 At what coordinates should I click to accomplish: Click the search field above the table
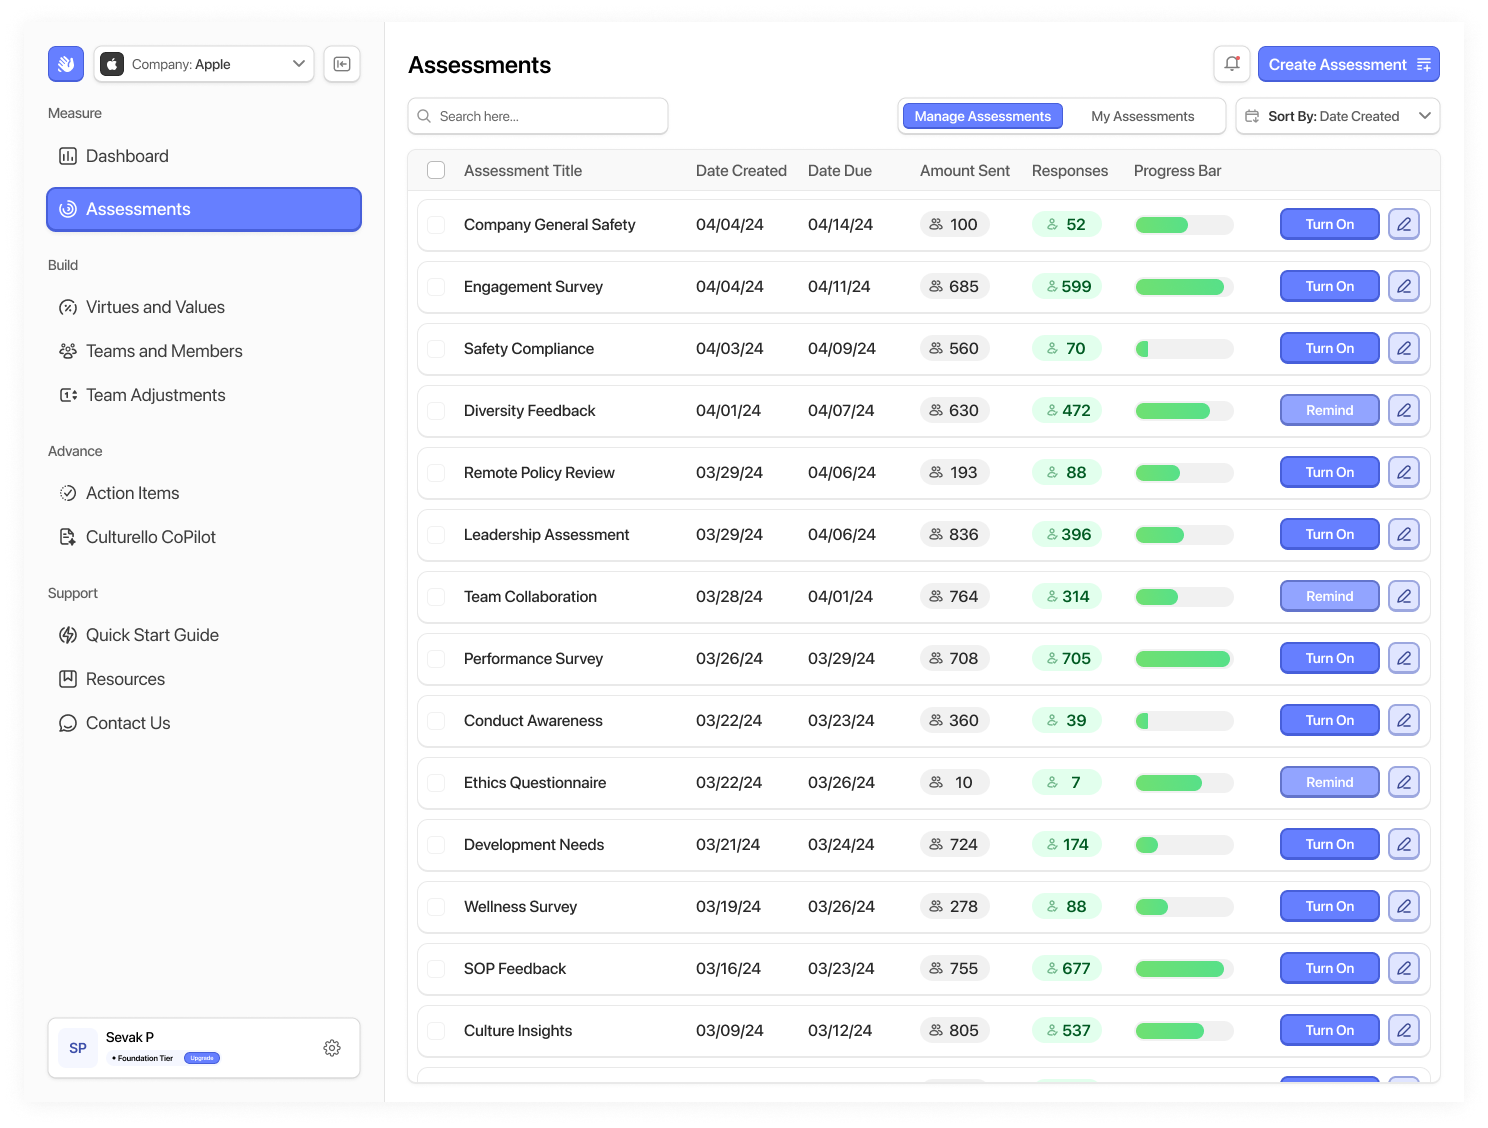click(537, 116)
